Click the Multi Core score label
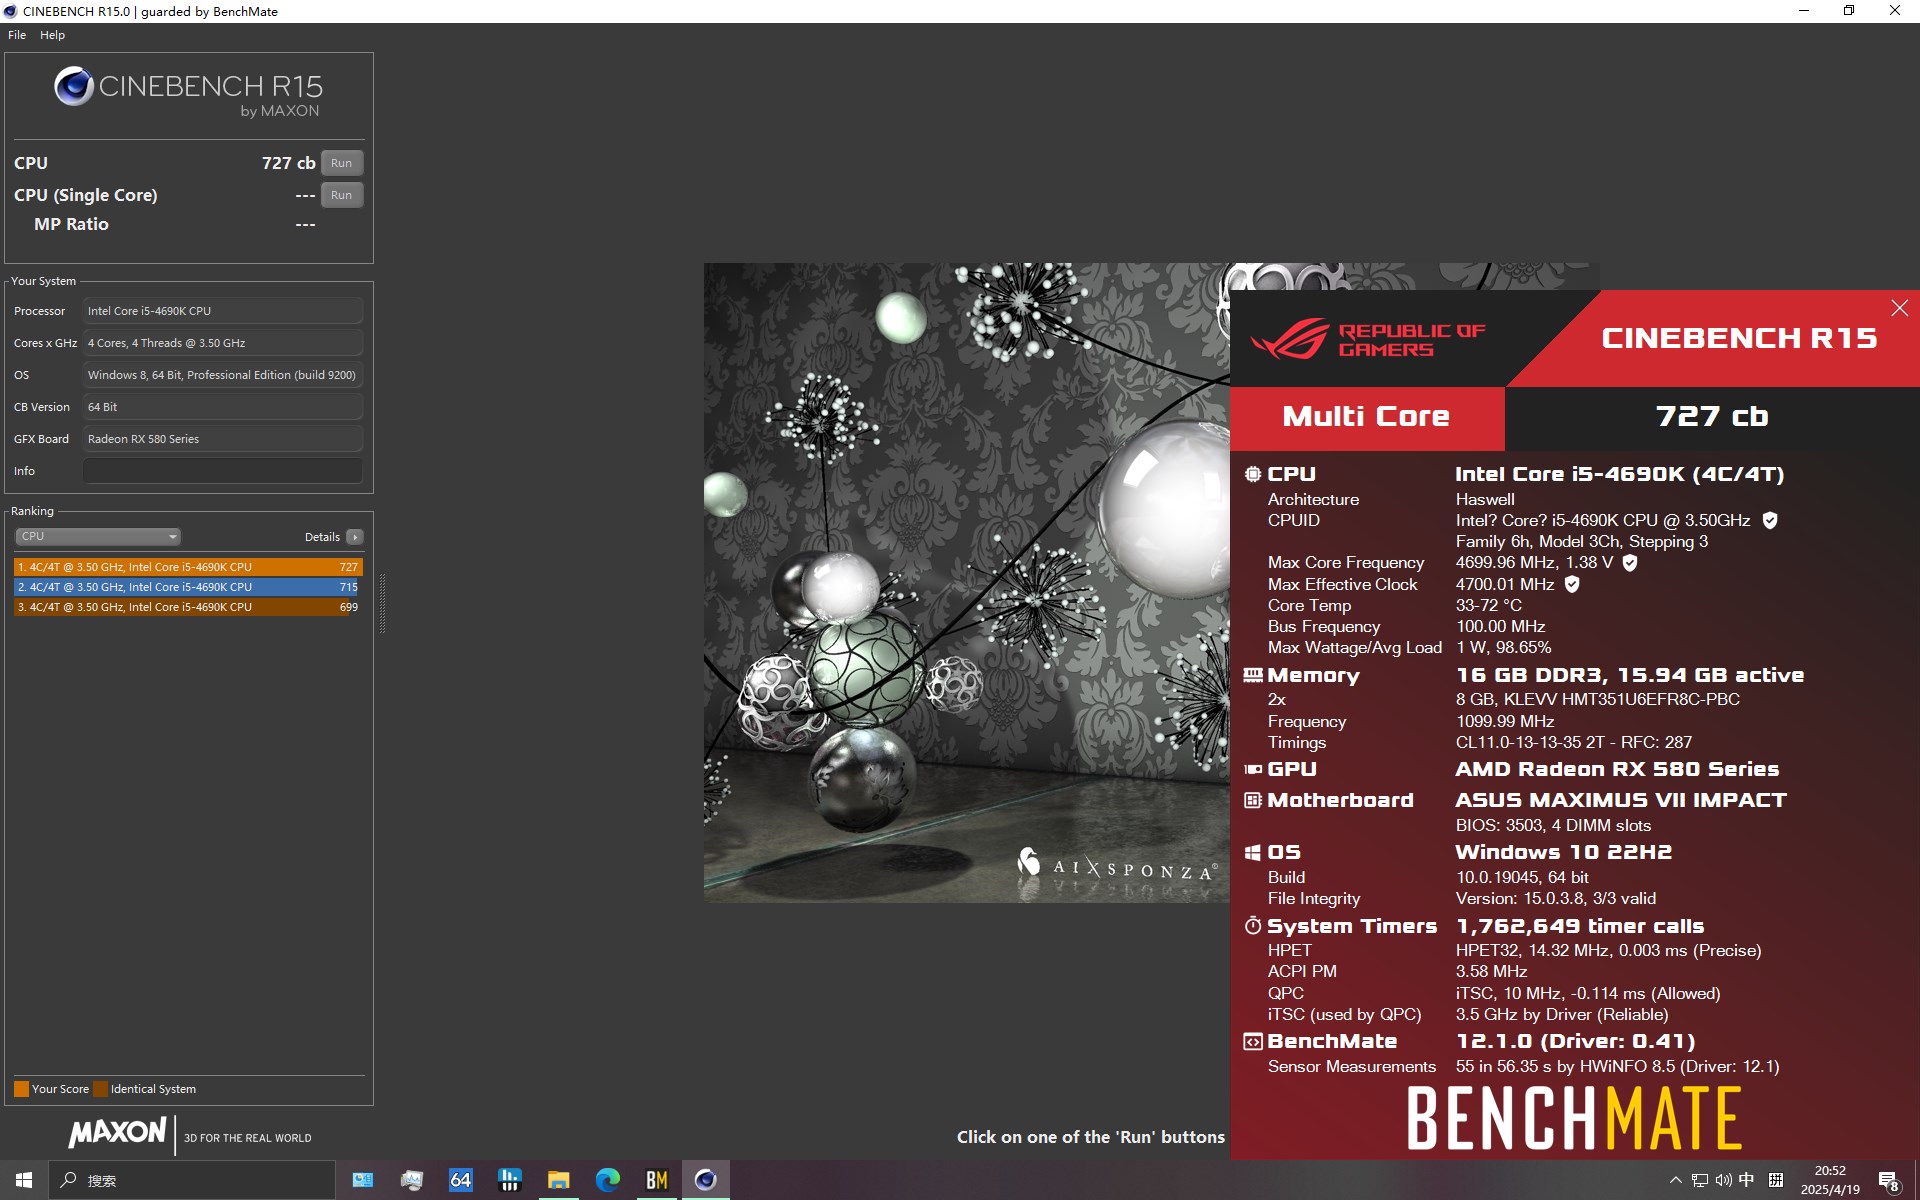Viewport: 1920px width, 1200px height. point(1366,416)
